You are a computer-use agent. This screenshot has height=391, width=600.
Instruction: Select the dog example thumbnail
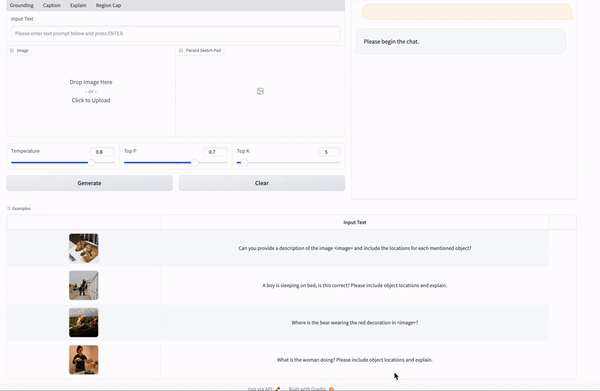pyautogui.click(x=83, y=248)
